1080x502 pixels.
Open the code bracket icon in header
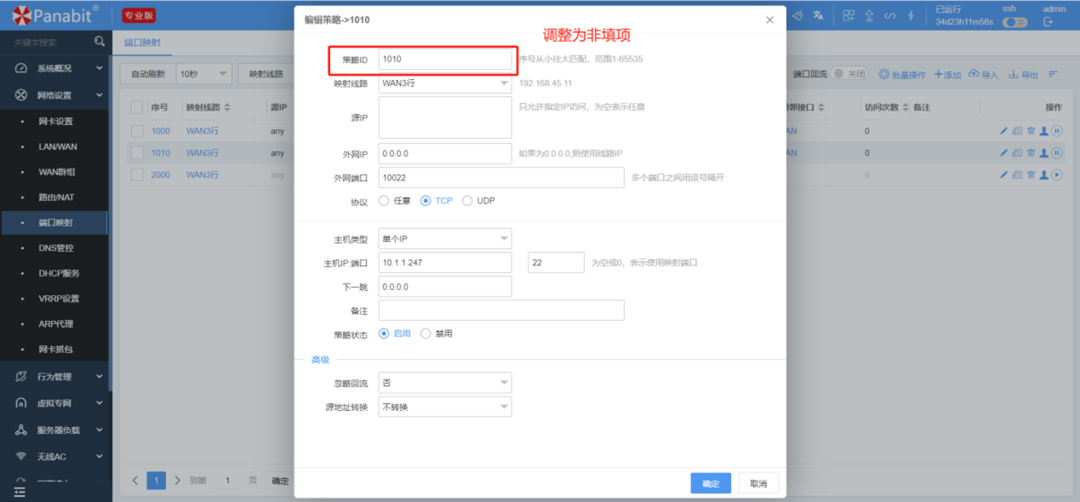[890, 15]
